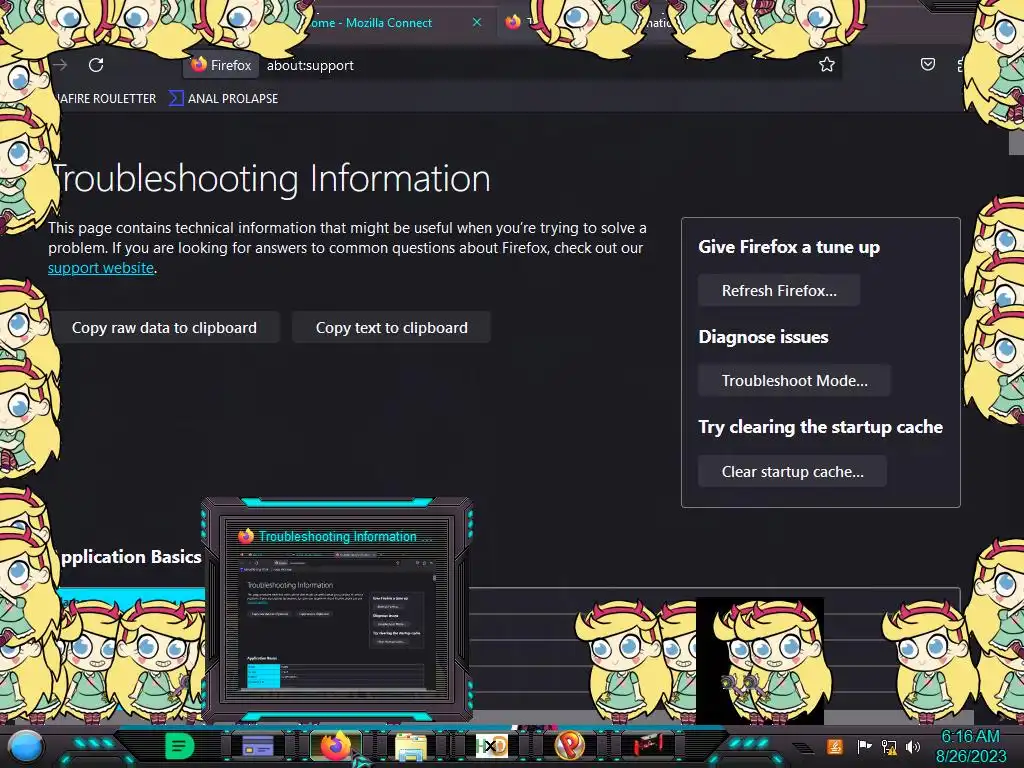Open the Action Center flag tray icon

864,746
